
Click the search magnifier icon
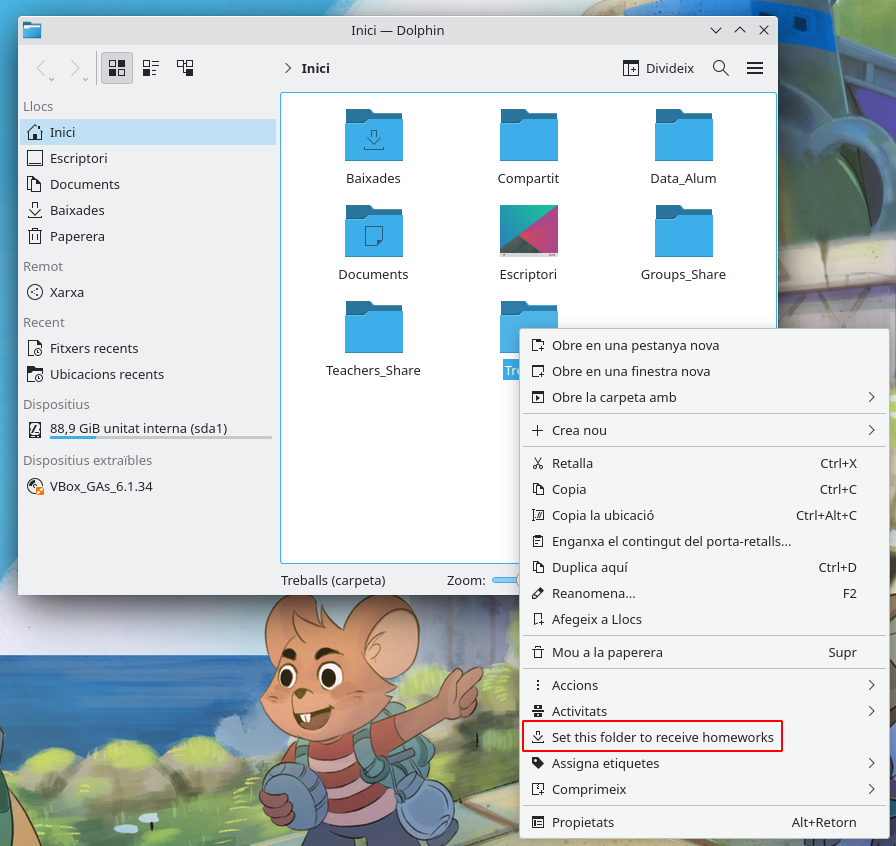click(x=720, y=68)
